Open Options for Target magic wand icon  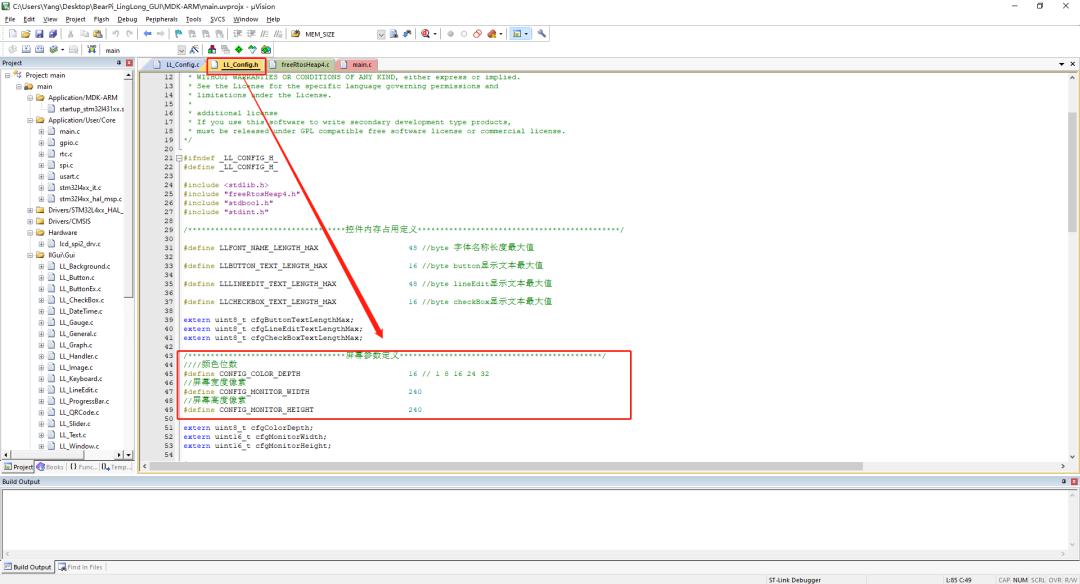pos(194,50)
